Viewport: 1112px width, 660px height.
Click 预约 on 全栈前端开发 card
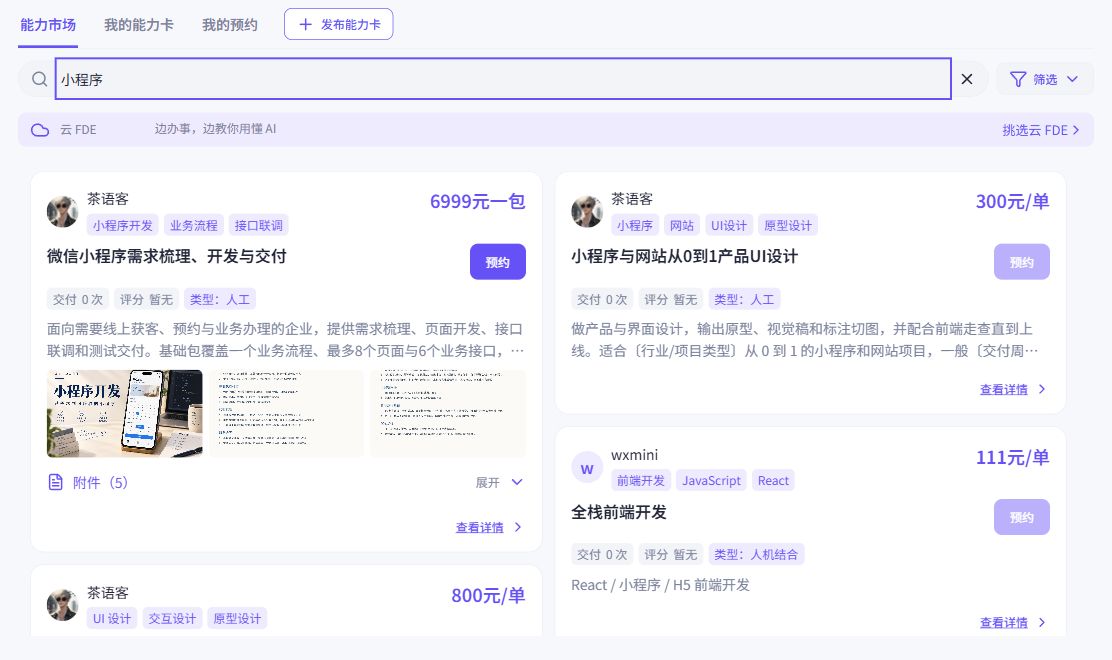click(x=1021, y=517)
